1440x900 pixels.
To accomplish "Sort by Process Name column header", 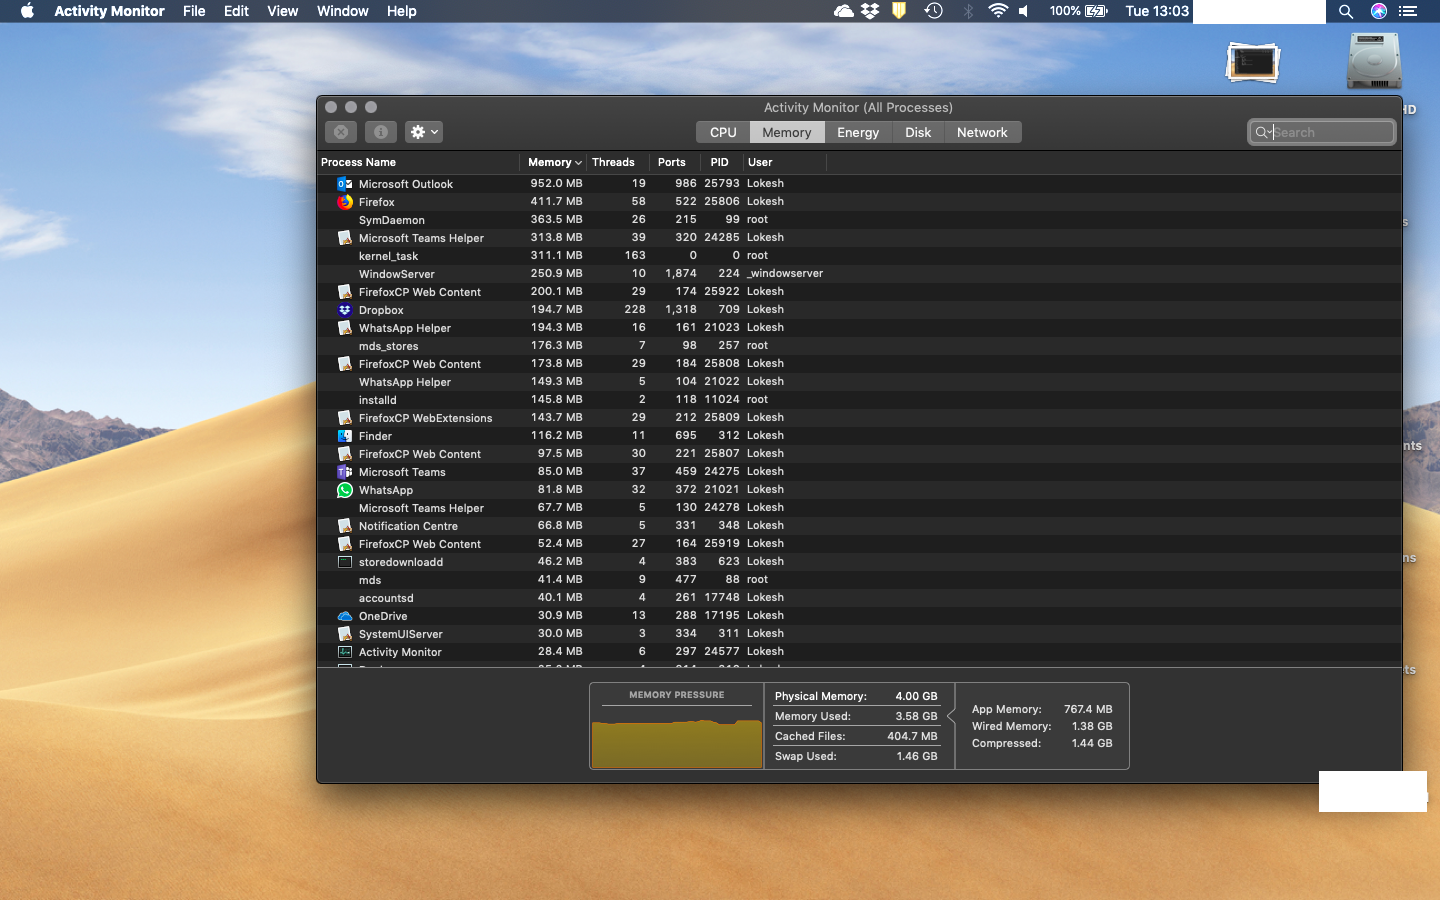I will pyautogui.click(x=418, y=162).
